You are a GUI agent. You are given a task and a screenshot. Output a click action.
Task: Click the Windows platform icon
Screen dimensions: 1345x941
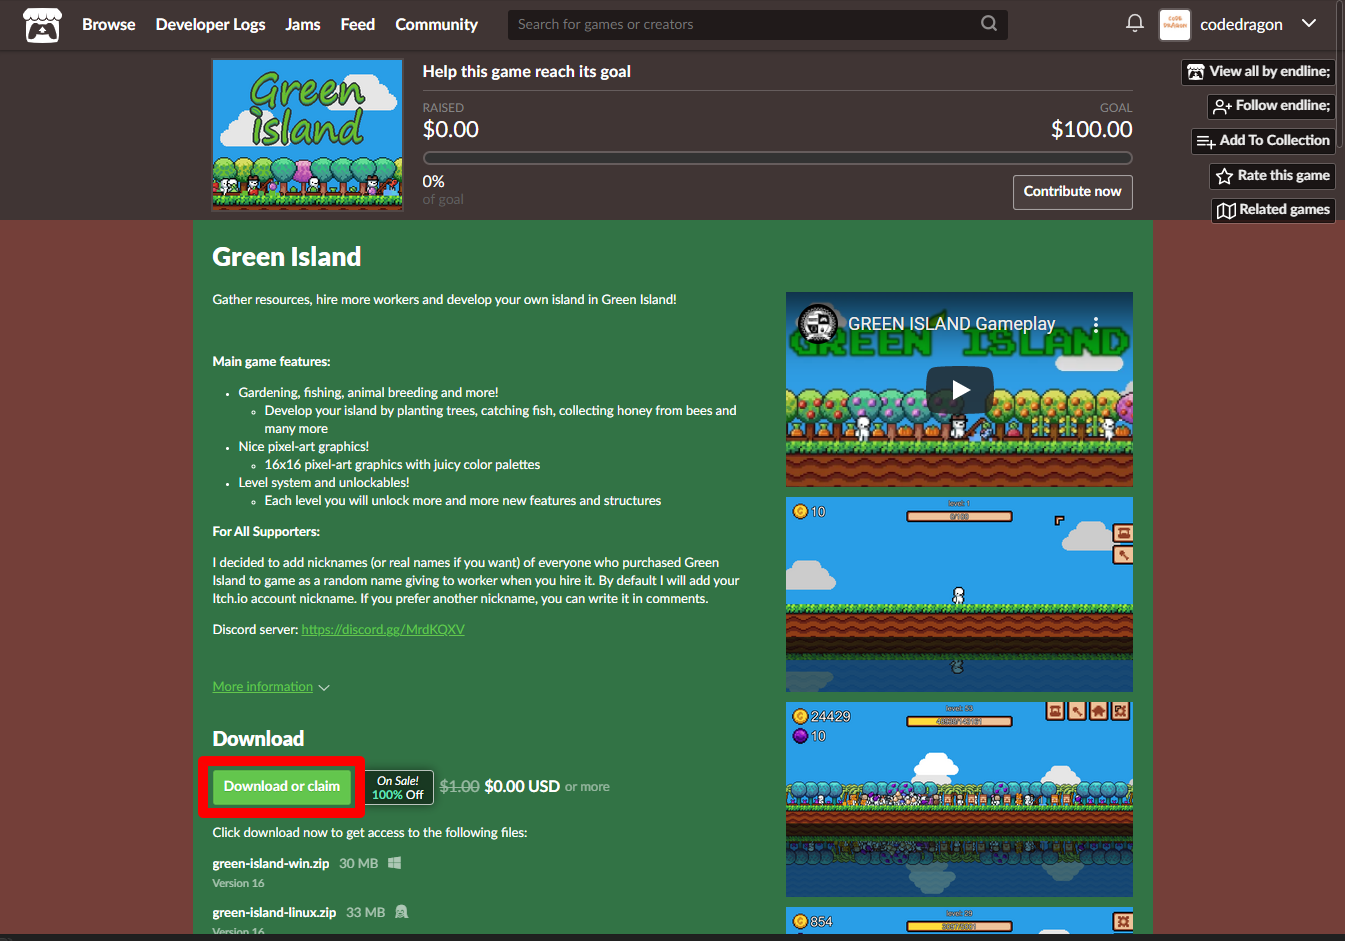pos(395,863)
